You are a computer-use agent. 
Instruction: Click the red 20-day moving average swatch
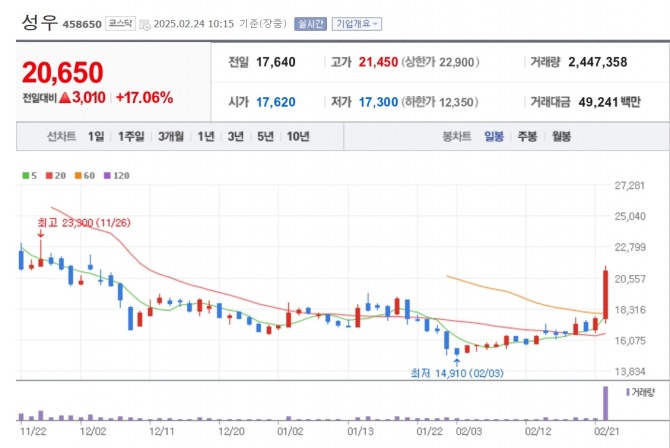click(x=49, y=175)
